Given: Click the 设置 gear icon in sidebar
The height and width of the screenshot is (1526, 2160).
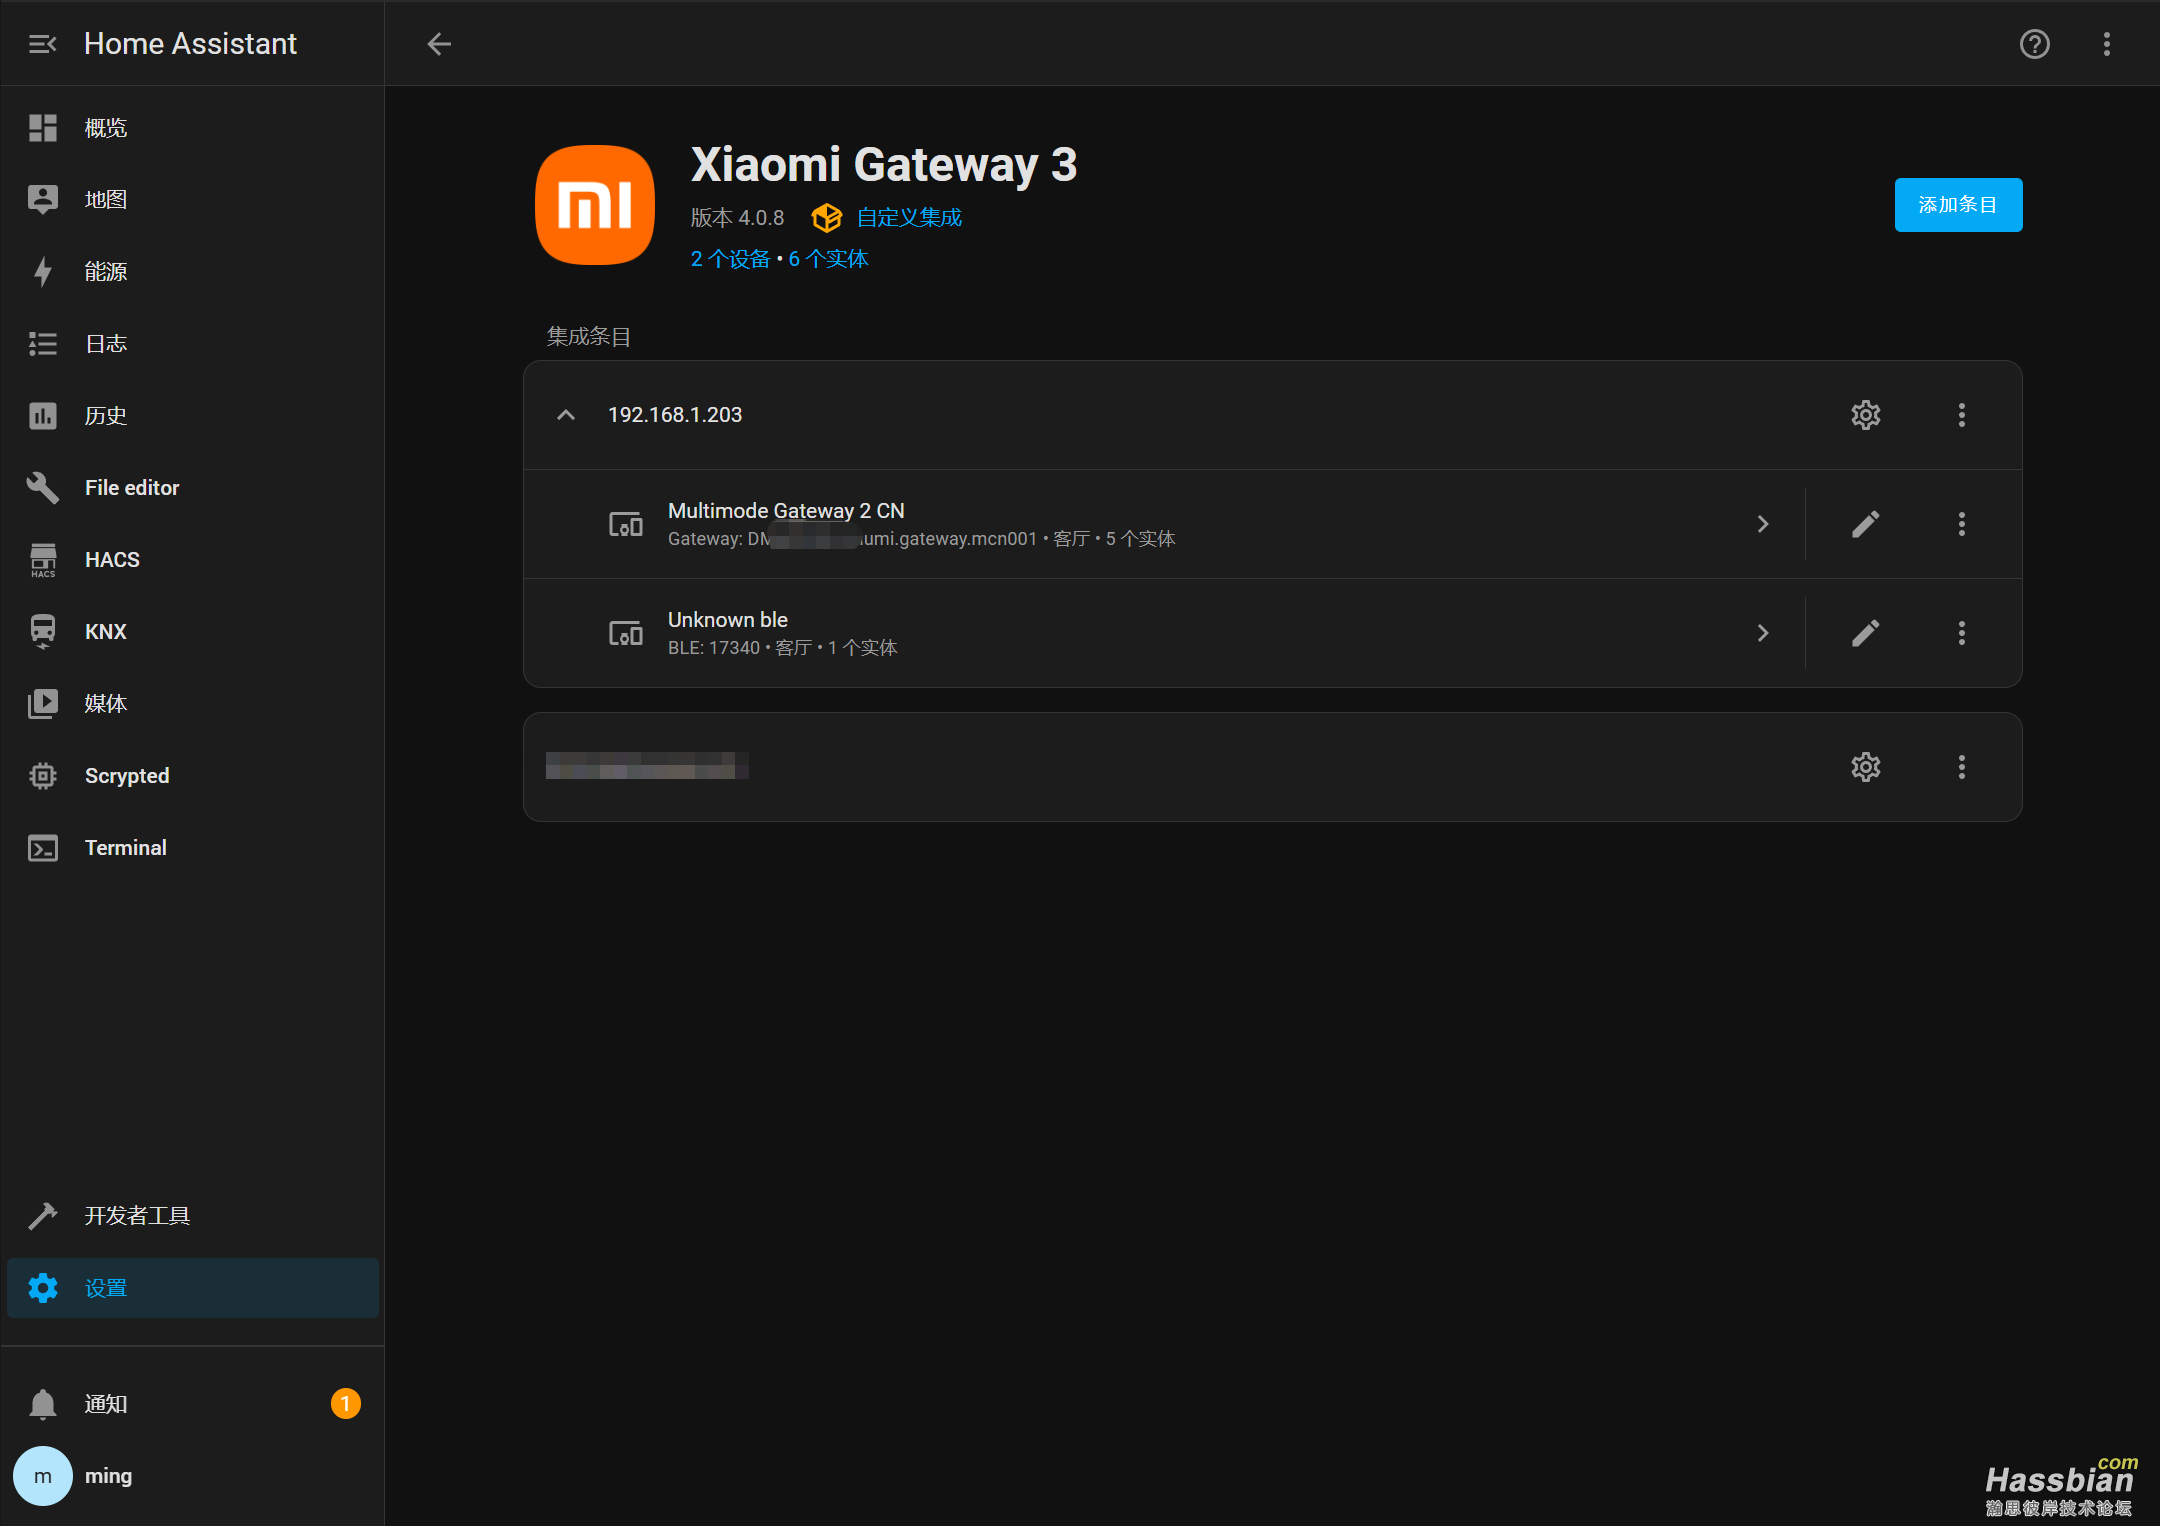Looking at the screenshot, I should 43,1288.
